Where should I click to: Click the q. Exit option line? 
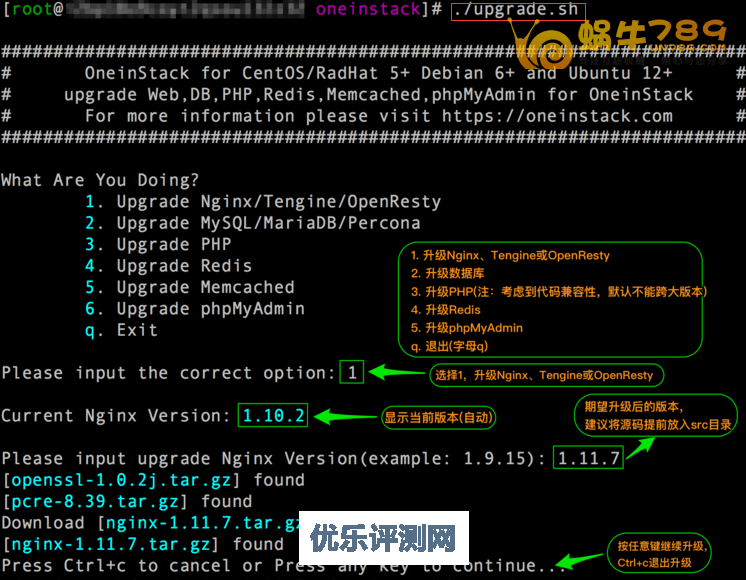coord(121,330)
